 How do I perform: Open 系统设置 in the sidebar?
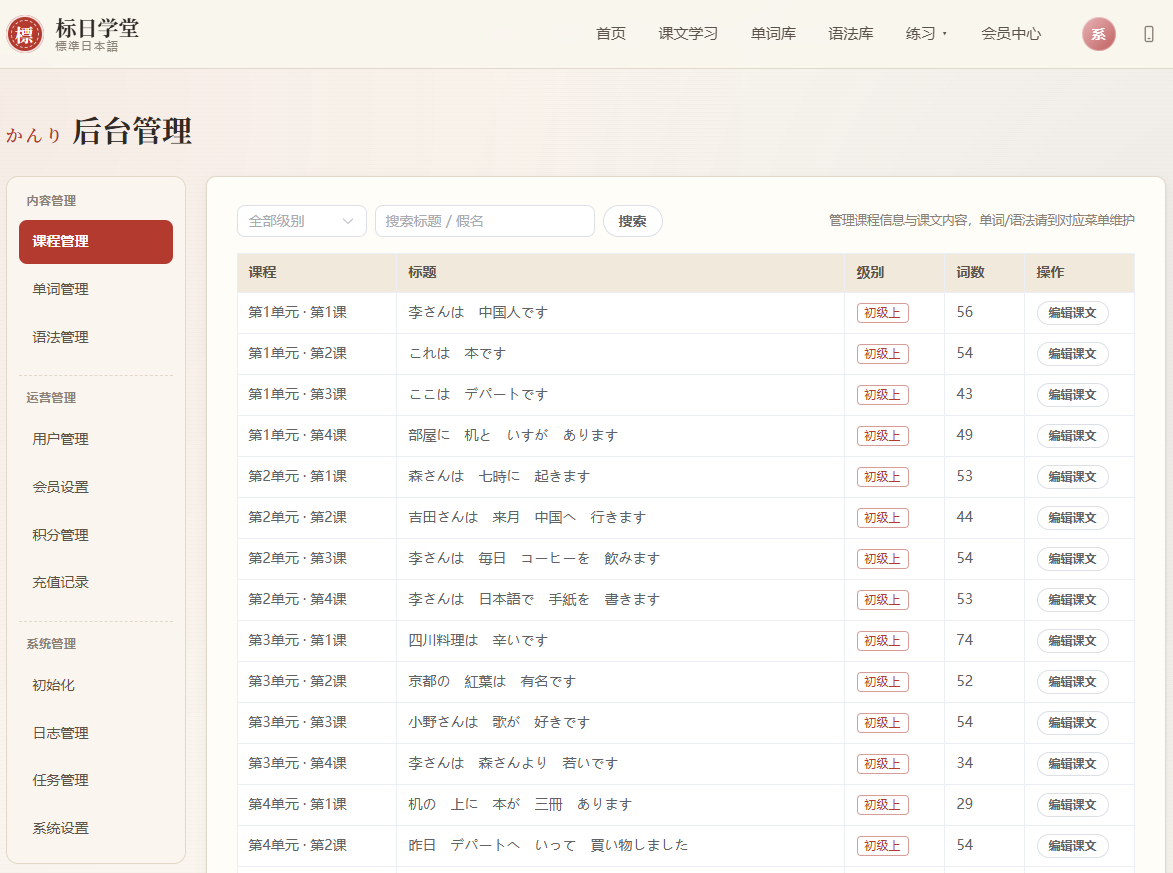click(96, 828)
